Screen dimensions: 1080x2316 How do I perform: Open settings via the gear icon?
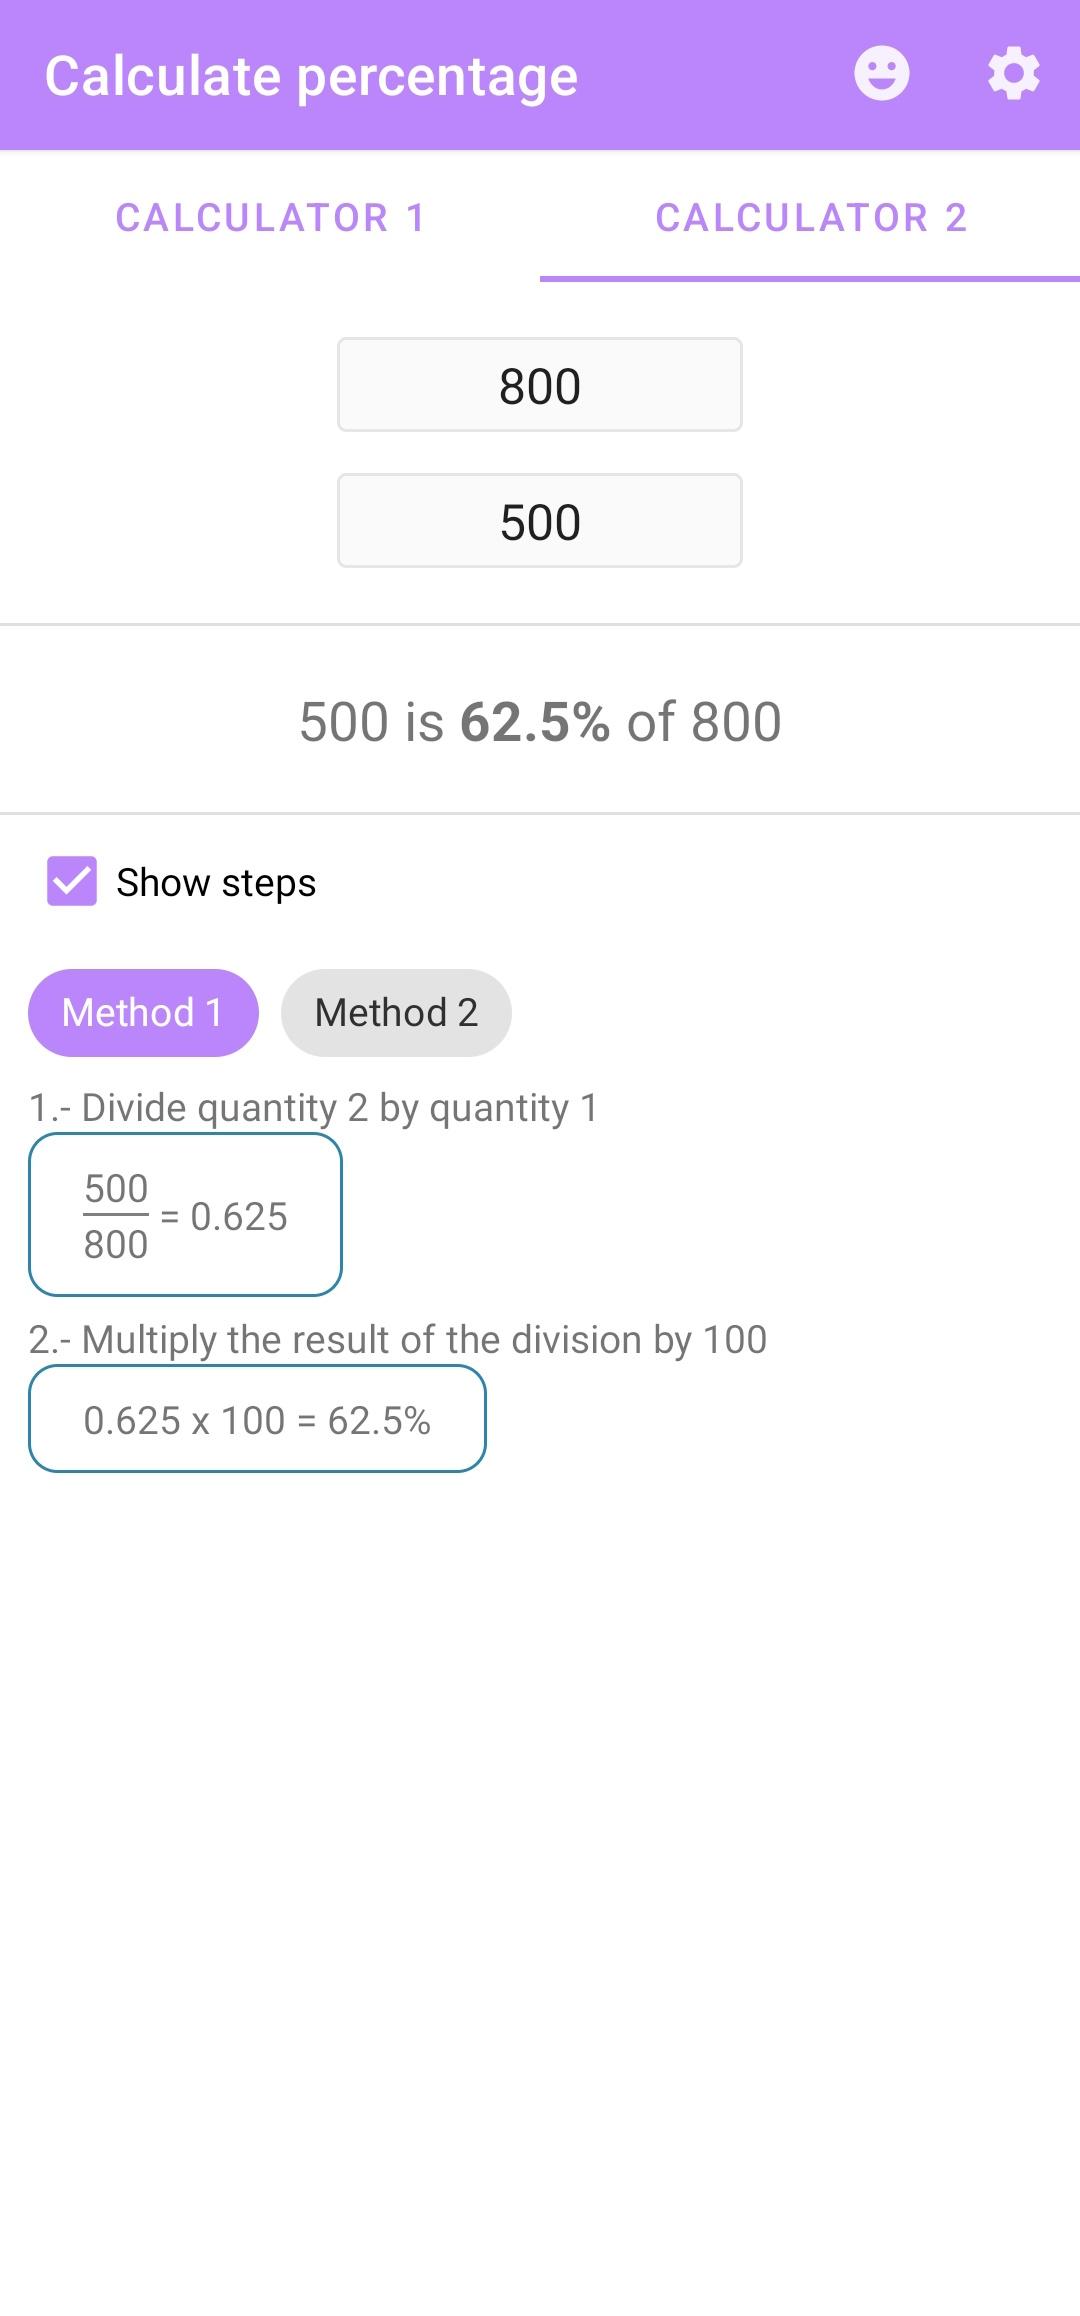tap(1013, 74)
